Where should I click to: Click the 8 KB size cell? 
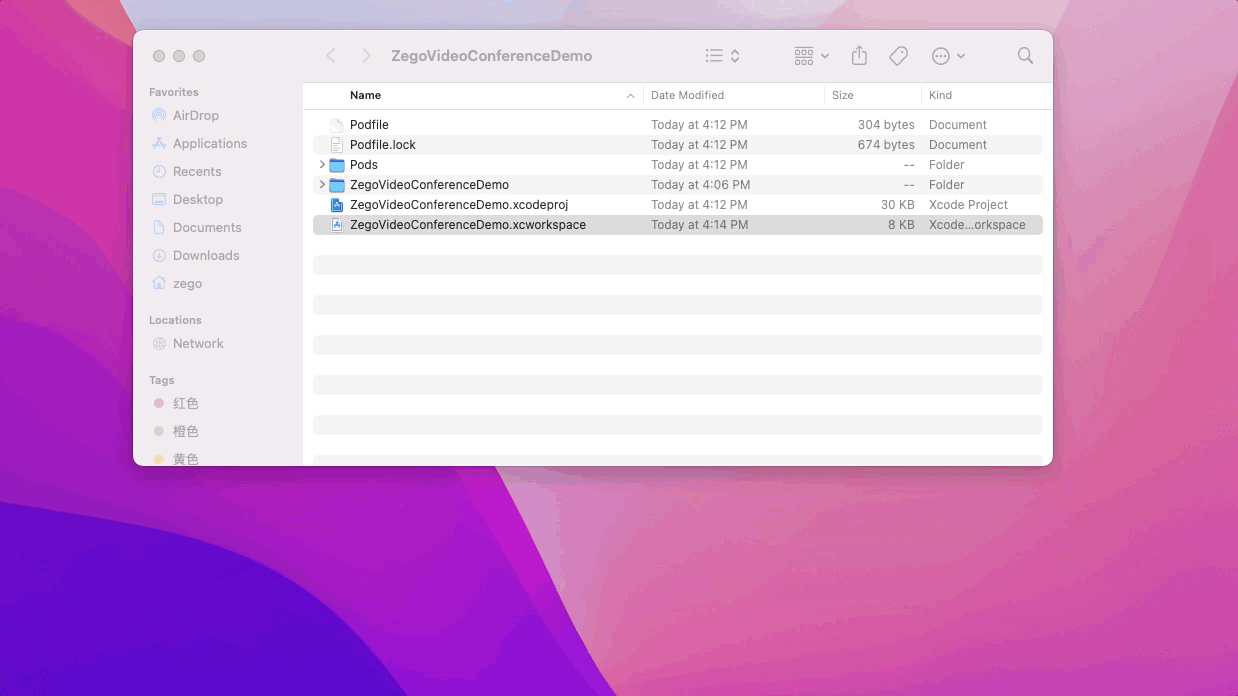click(901, 225)
